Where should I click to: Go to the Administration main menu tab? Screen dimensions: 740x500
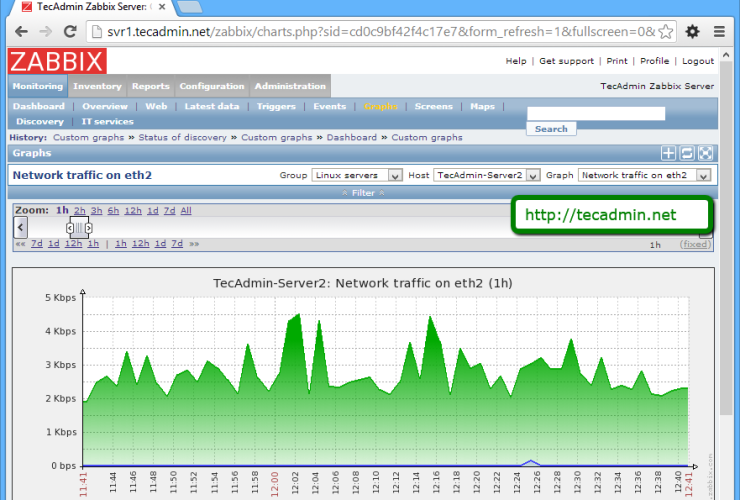pos(290,86)
